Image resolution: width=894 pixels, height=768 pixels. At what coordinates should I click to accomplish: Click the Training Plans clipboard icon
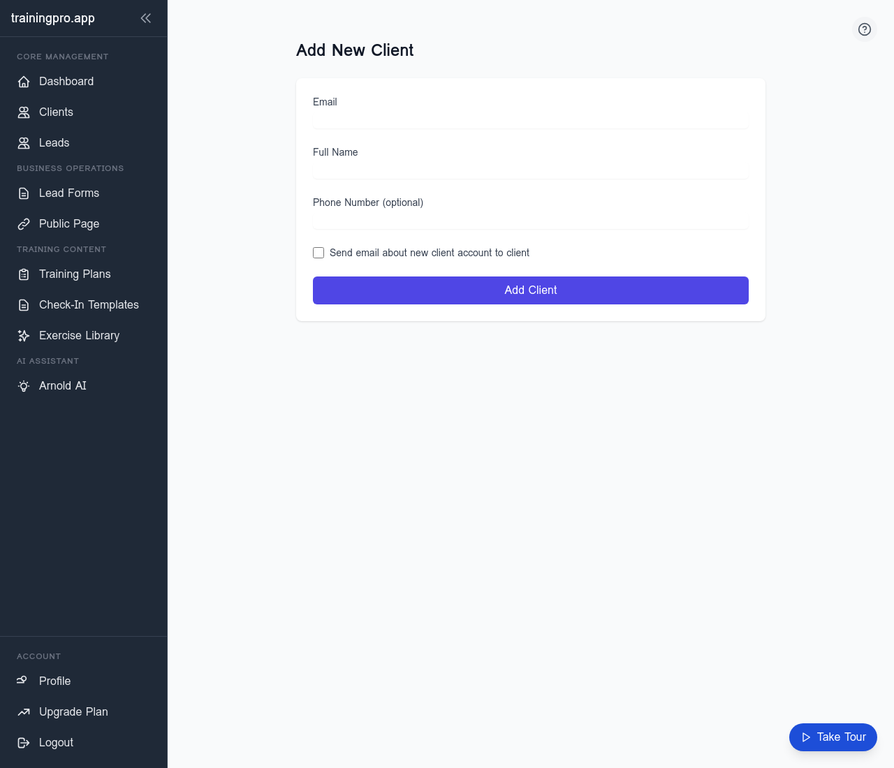click(24, 275)
